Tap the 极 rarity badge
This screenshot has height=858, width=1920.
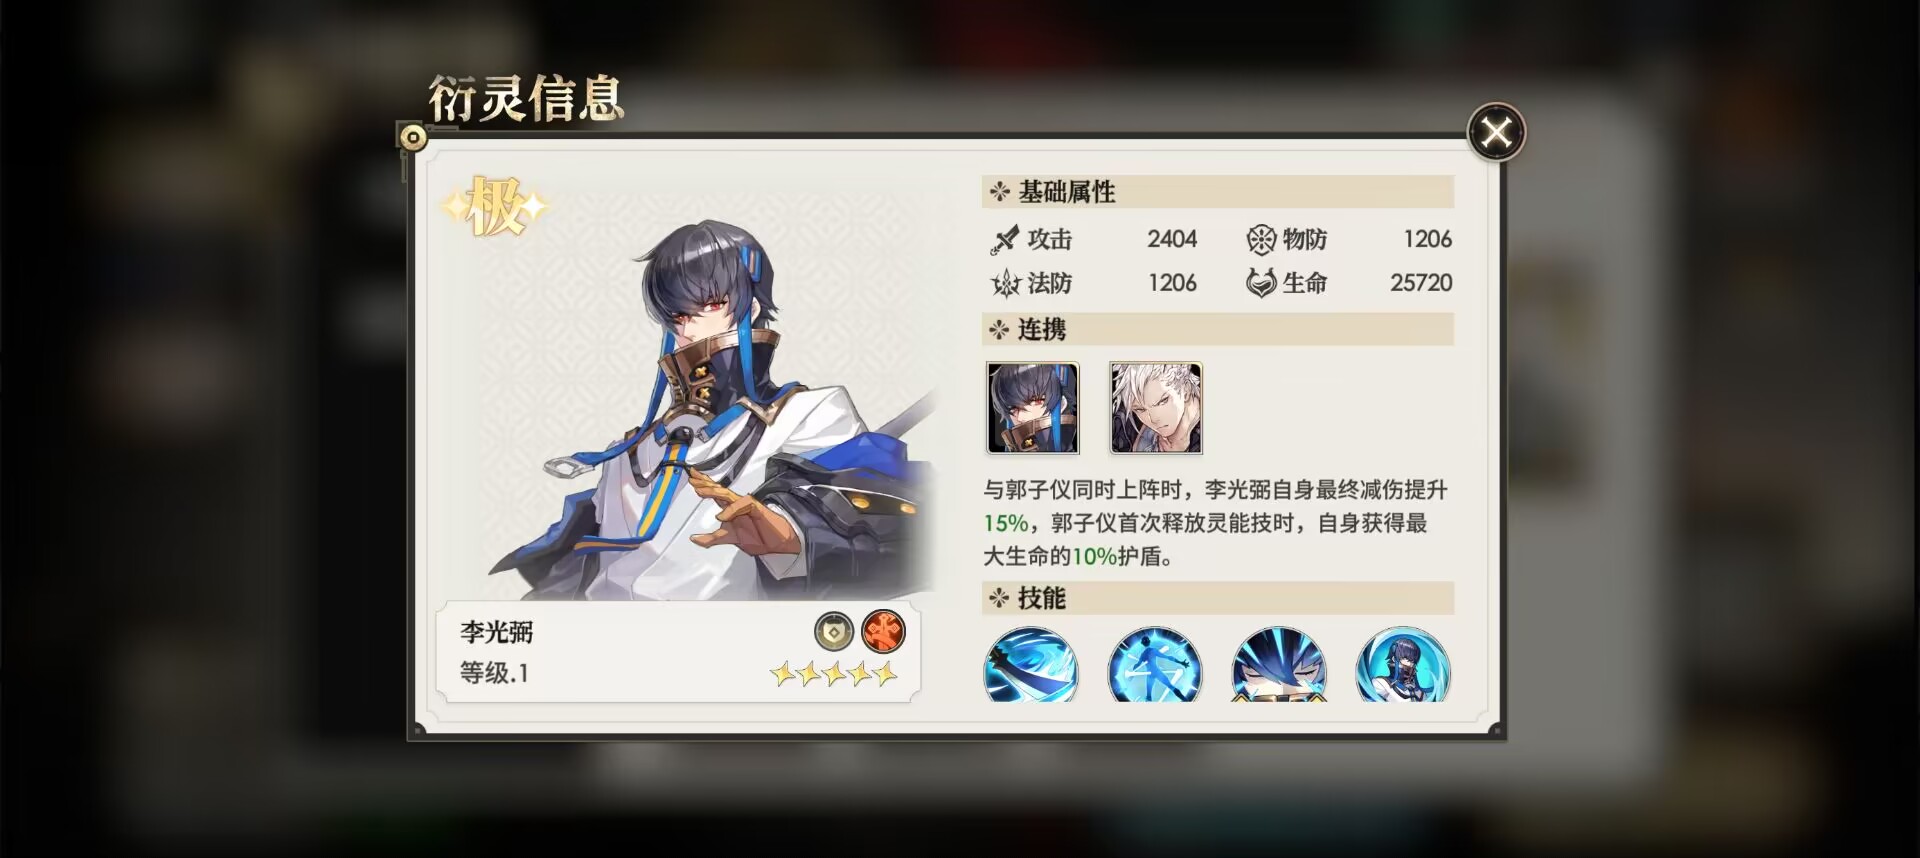pos(495,207)
